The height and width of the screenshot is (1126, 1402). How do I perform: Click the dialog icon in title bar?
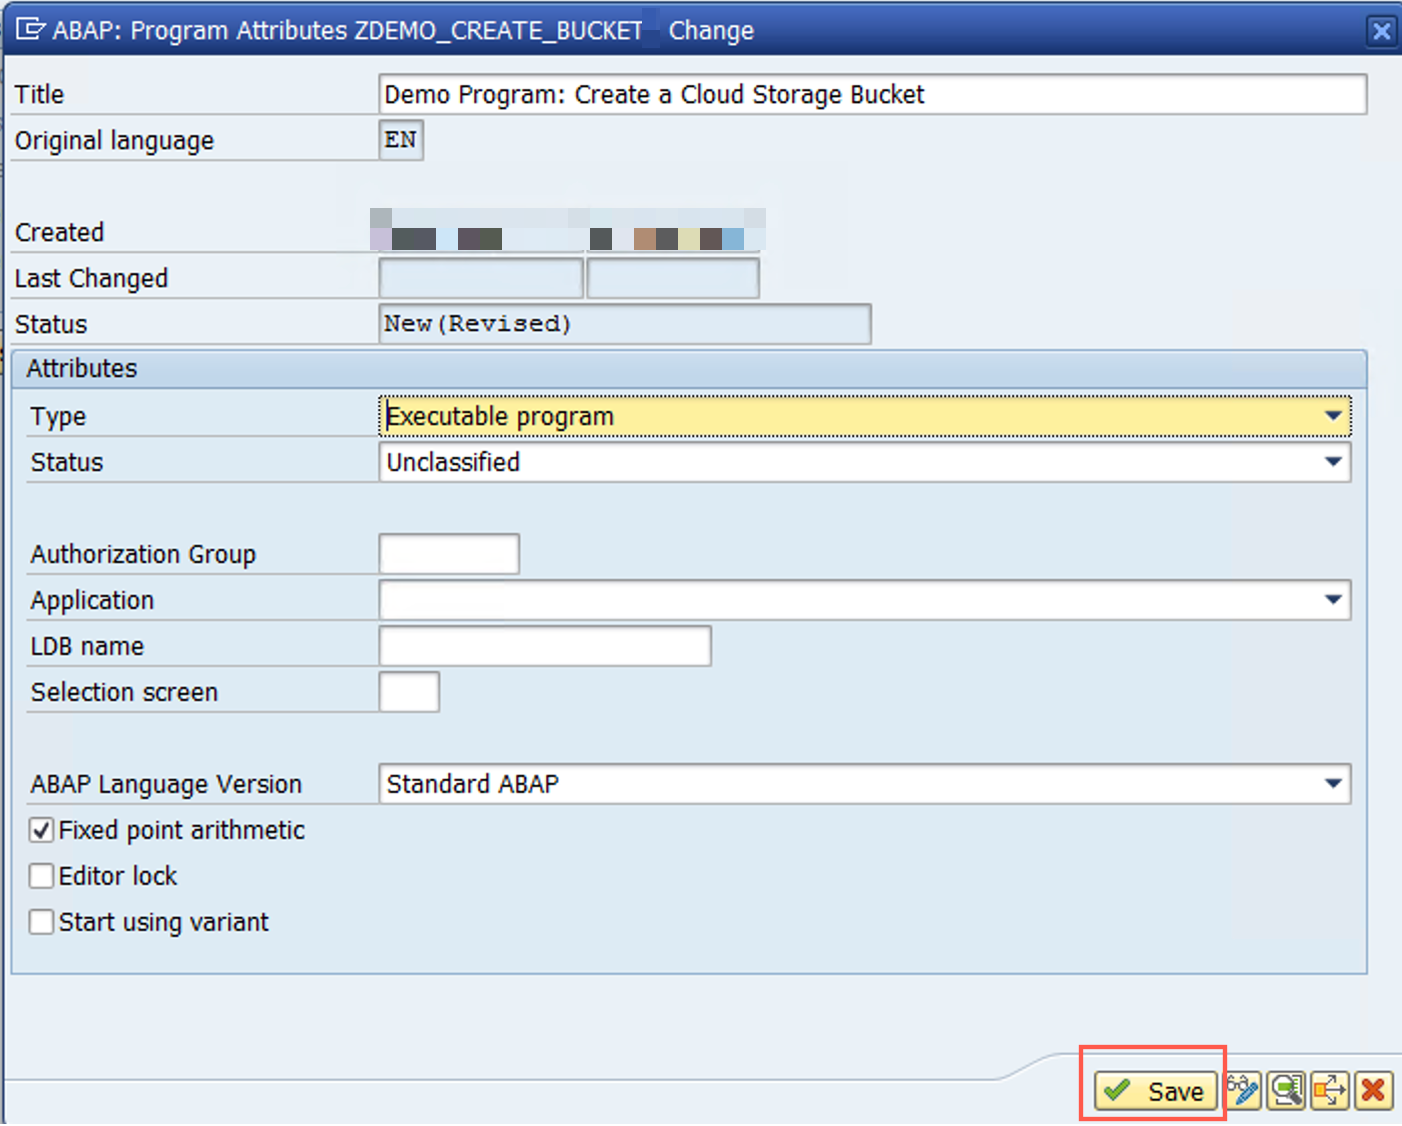30,30
